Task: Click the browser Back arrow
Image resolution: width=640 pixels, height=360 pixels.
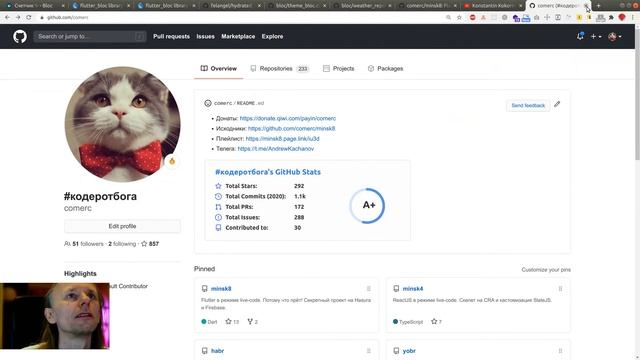Action: coord(7,18)
